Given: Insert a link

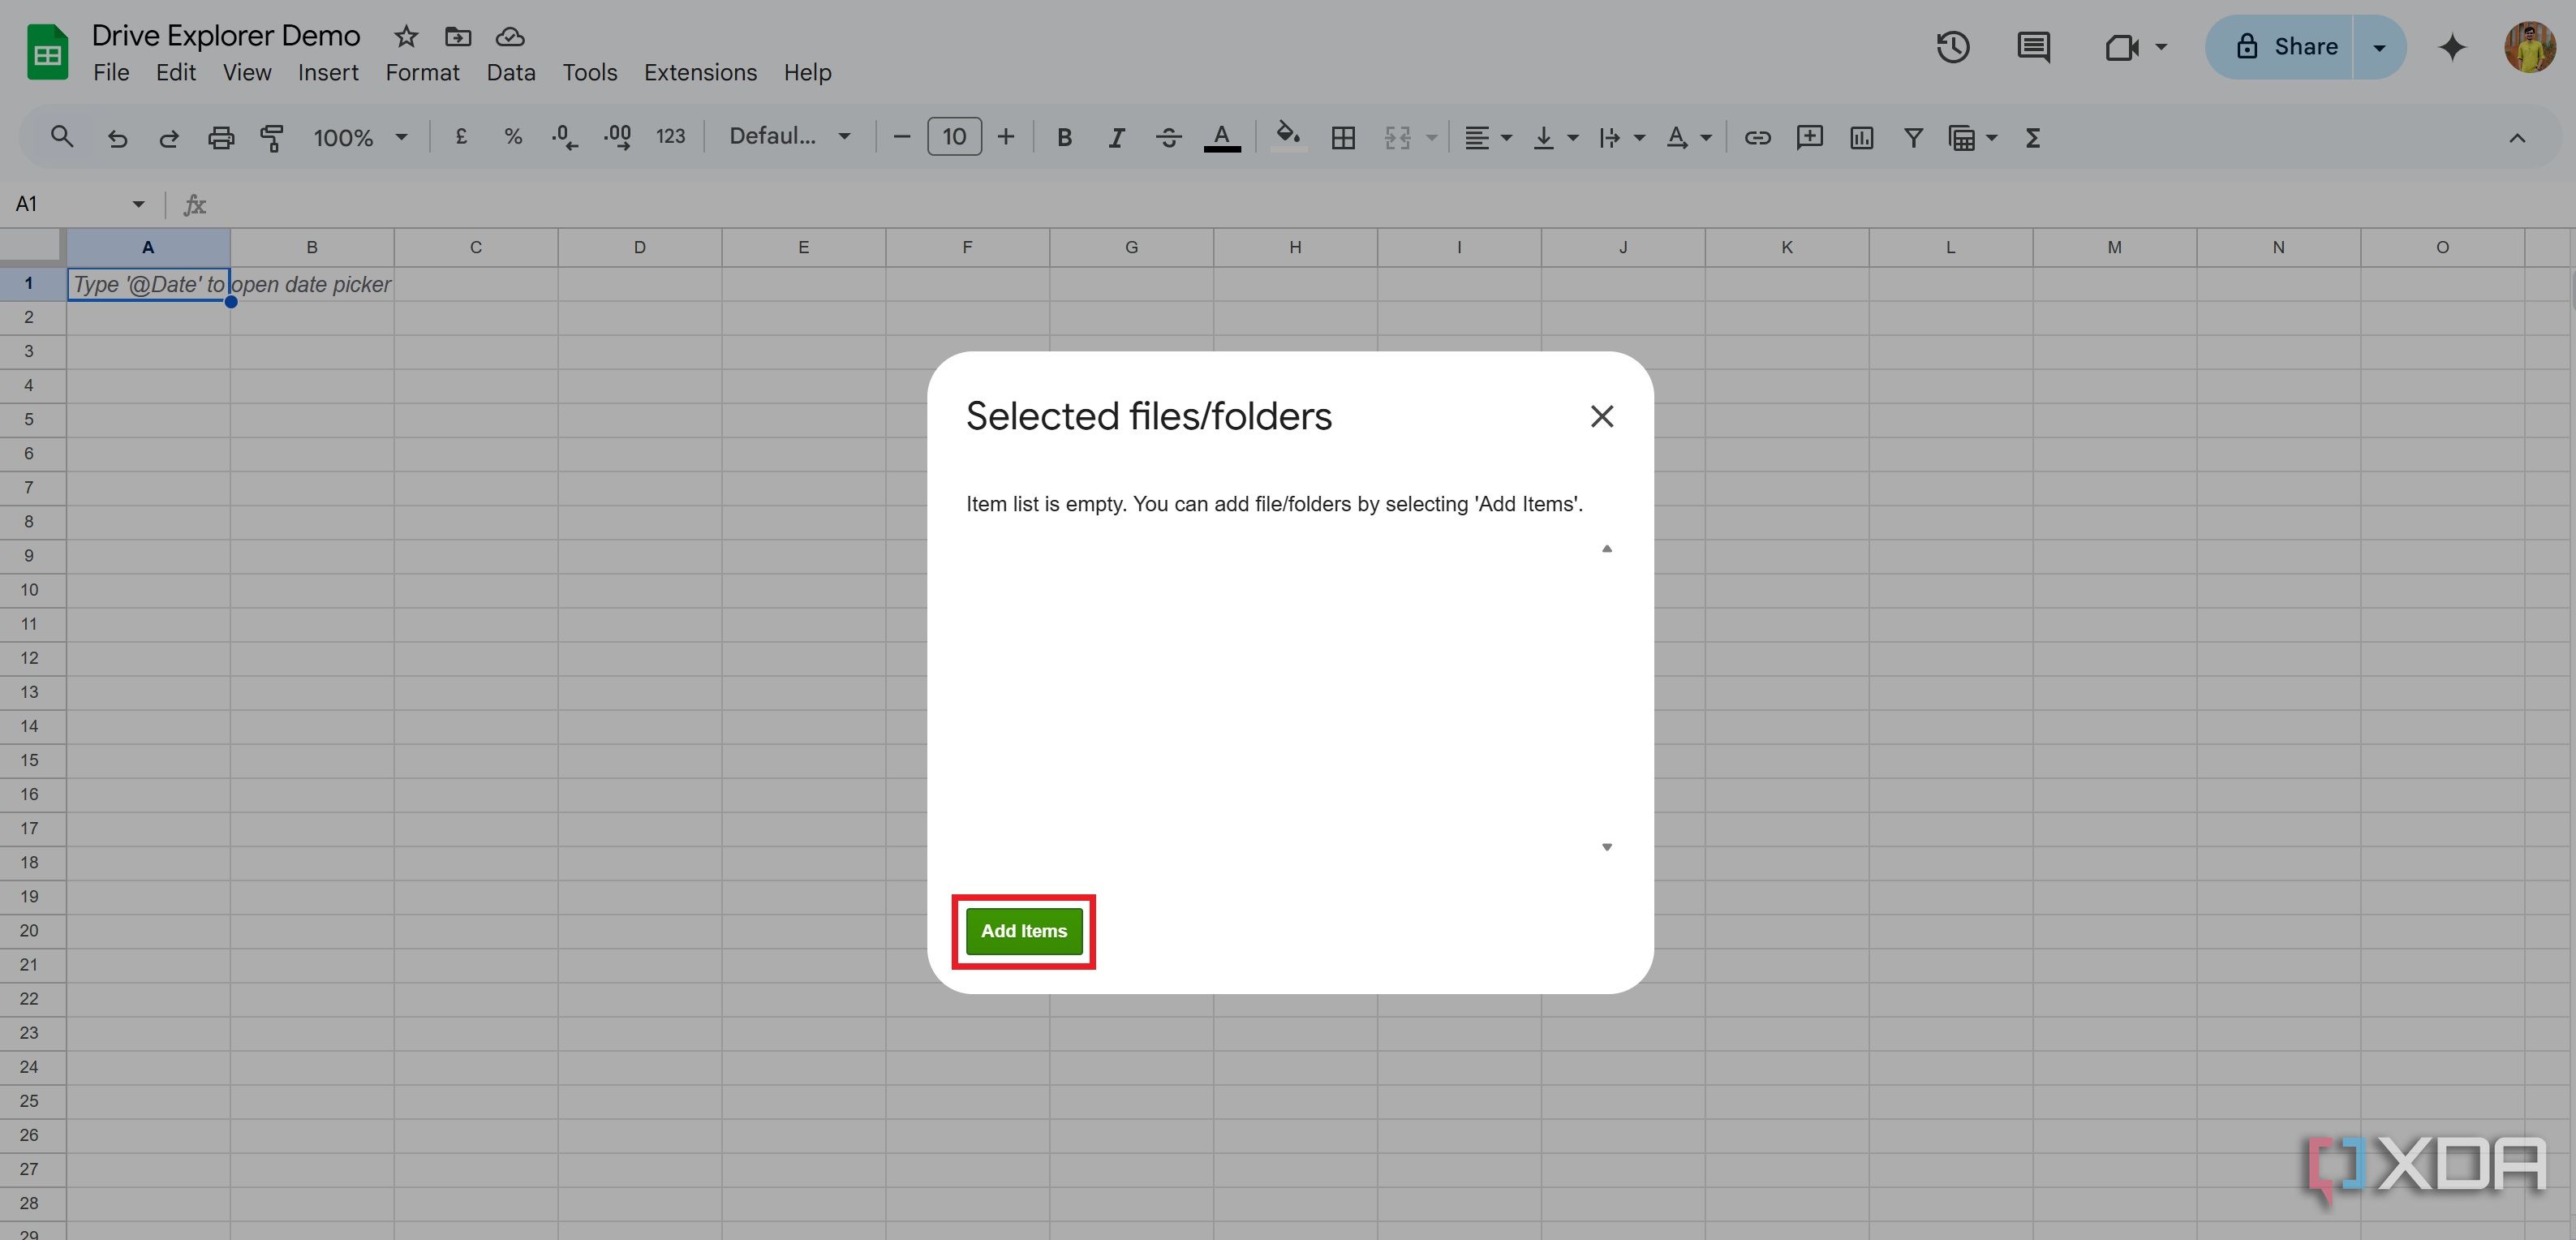Looking at the screenshot, I should (1757, 137).
